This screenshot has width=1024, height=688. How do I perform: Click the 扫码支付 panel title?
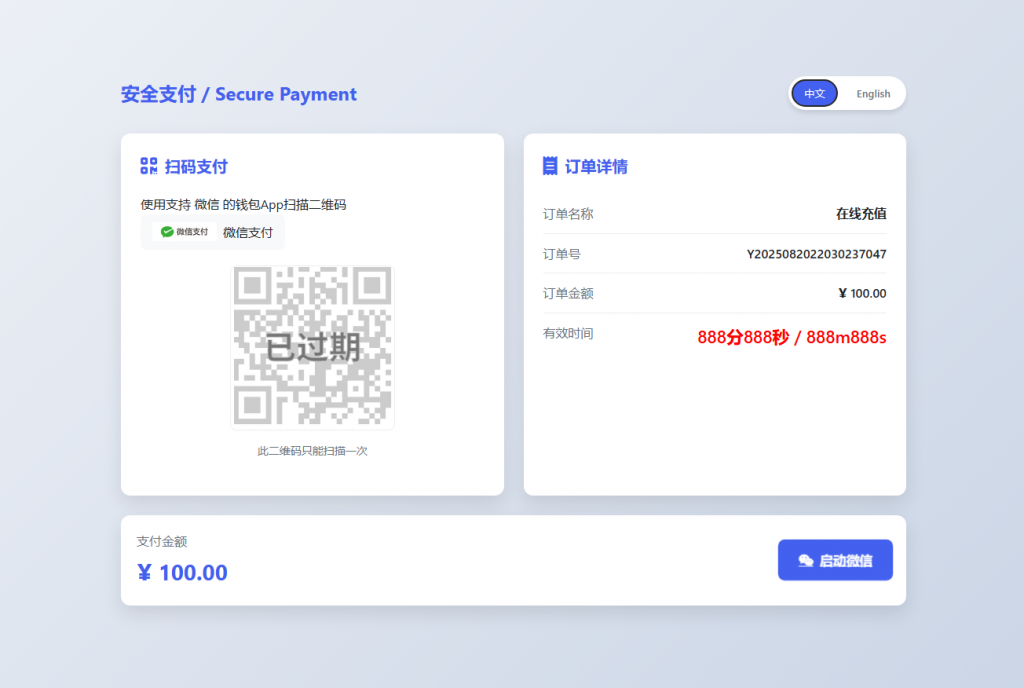tap(197, 166)
